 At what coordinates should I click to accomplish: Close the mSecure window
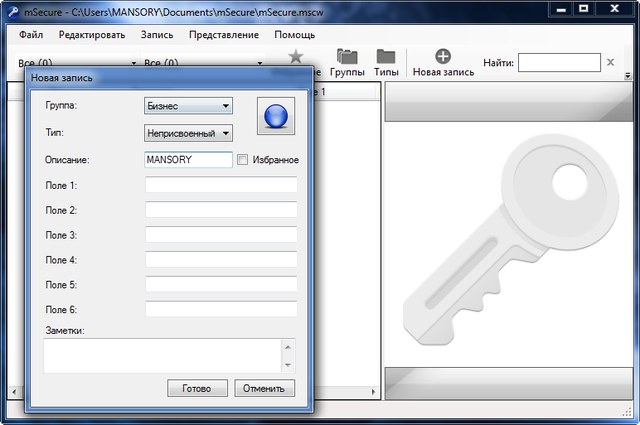(x=614, y=9)
